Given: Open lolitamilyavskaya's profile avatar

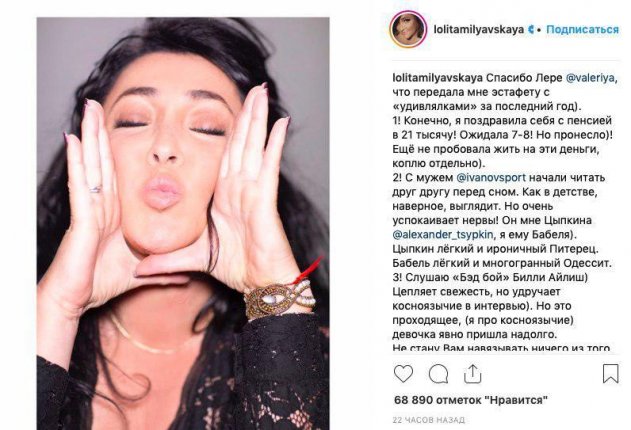Looking at the screenshot, I should [408, 30].
